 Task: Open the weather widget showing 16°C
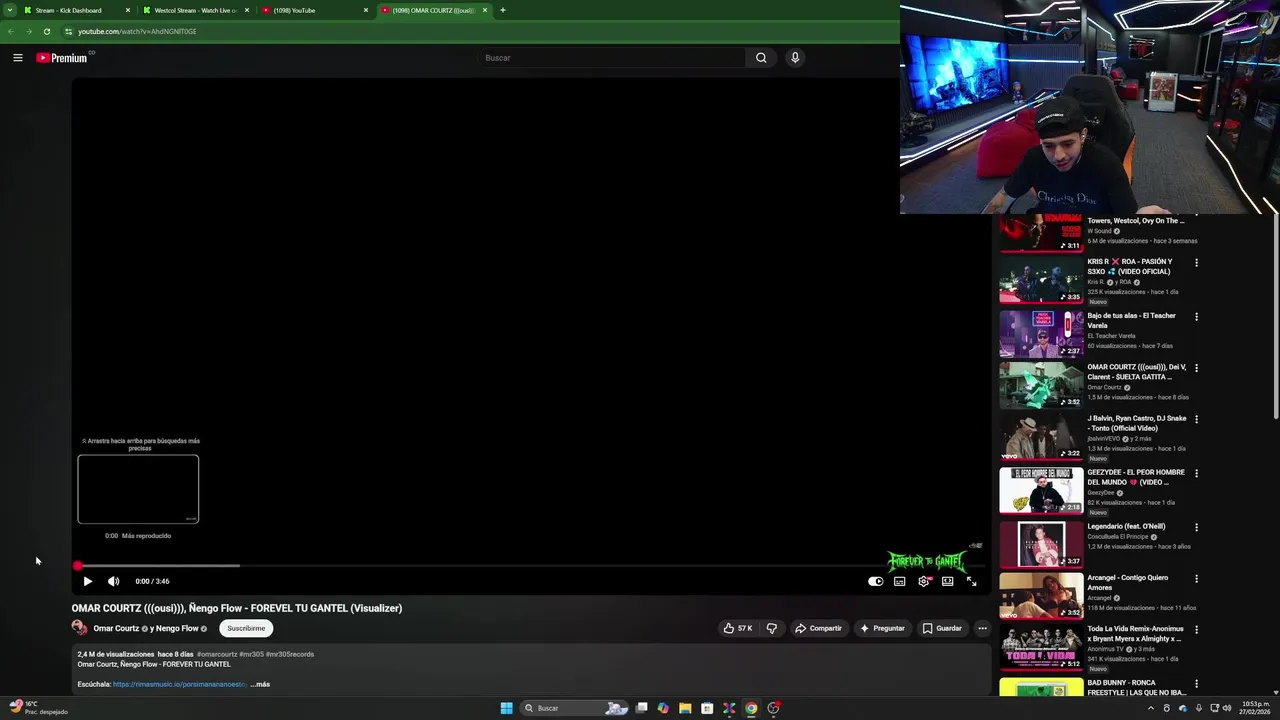pos(38,708)
